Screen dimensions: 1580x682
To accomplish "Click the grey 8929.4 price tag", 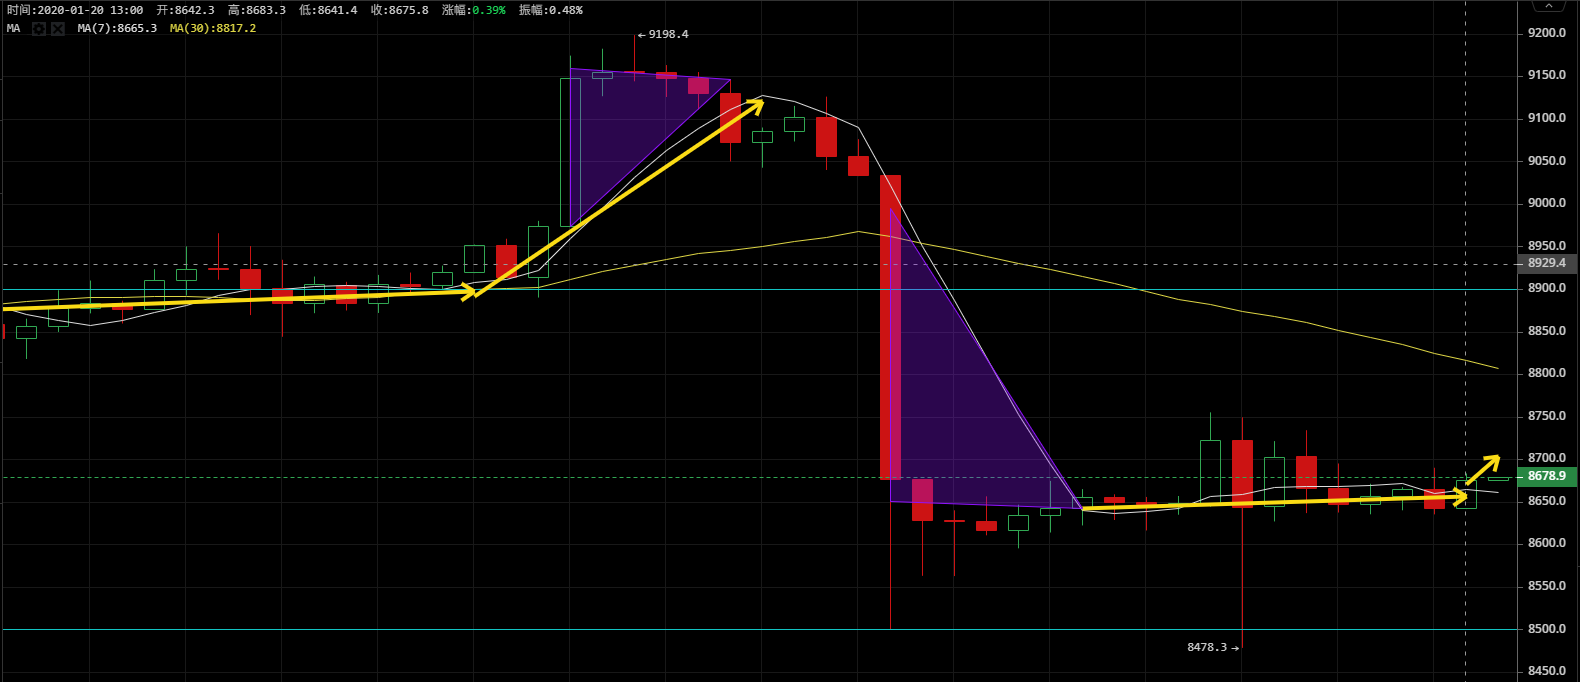I will click(1547, 263).
